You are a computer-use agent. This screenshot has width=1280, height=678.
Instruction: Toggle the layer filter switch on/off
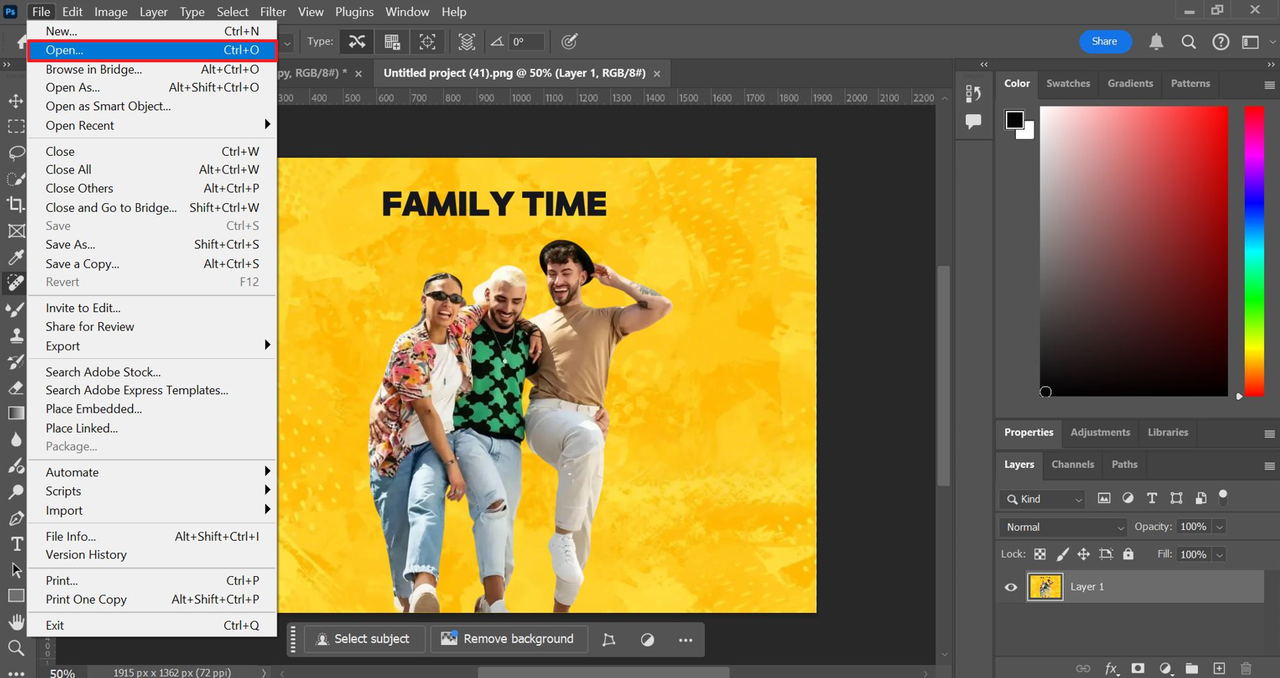1223,497
